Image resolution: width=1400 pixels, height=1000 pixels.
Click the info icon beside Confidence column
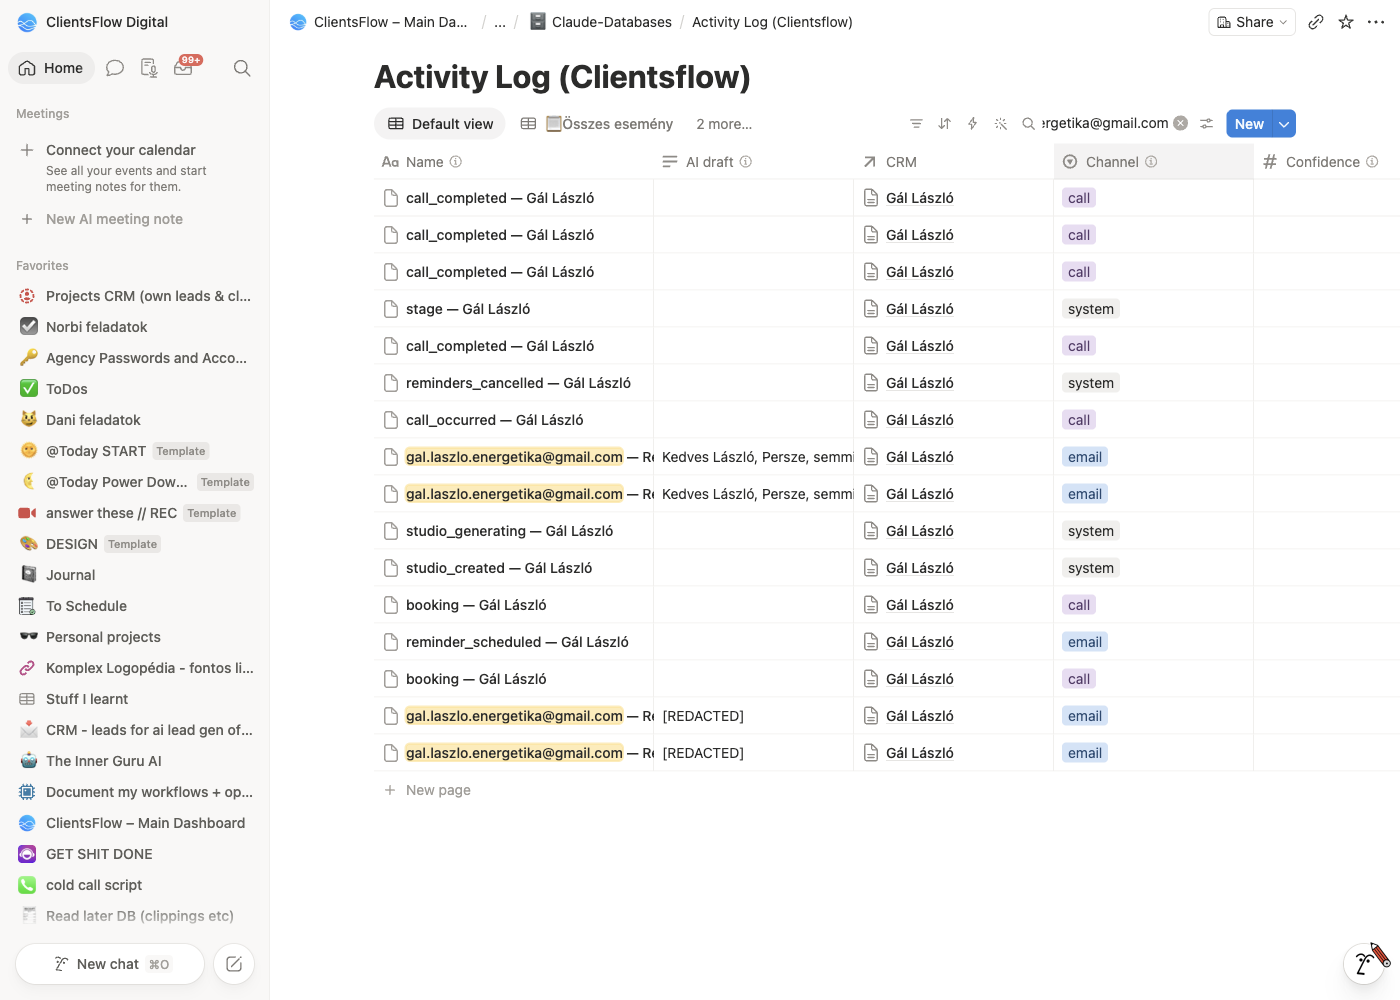coord(1372,162)
